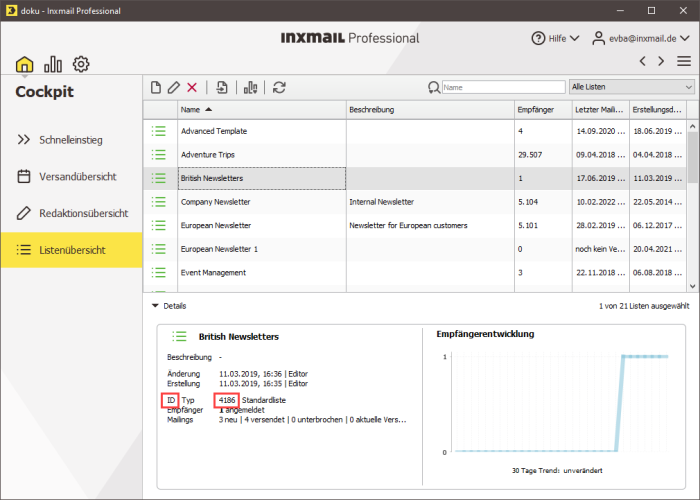The width and height of the screenshot is (700, 500).
Task: Collapse the Details section
Action: click(x=155, y=306)
